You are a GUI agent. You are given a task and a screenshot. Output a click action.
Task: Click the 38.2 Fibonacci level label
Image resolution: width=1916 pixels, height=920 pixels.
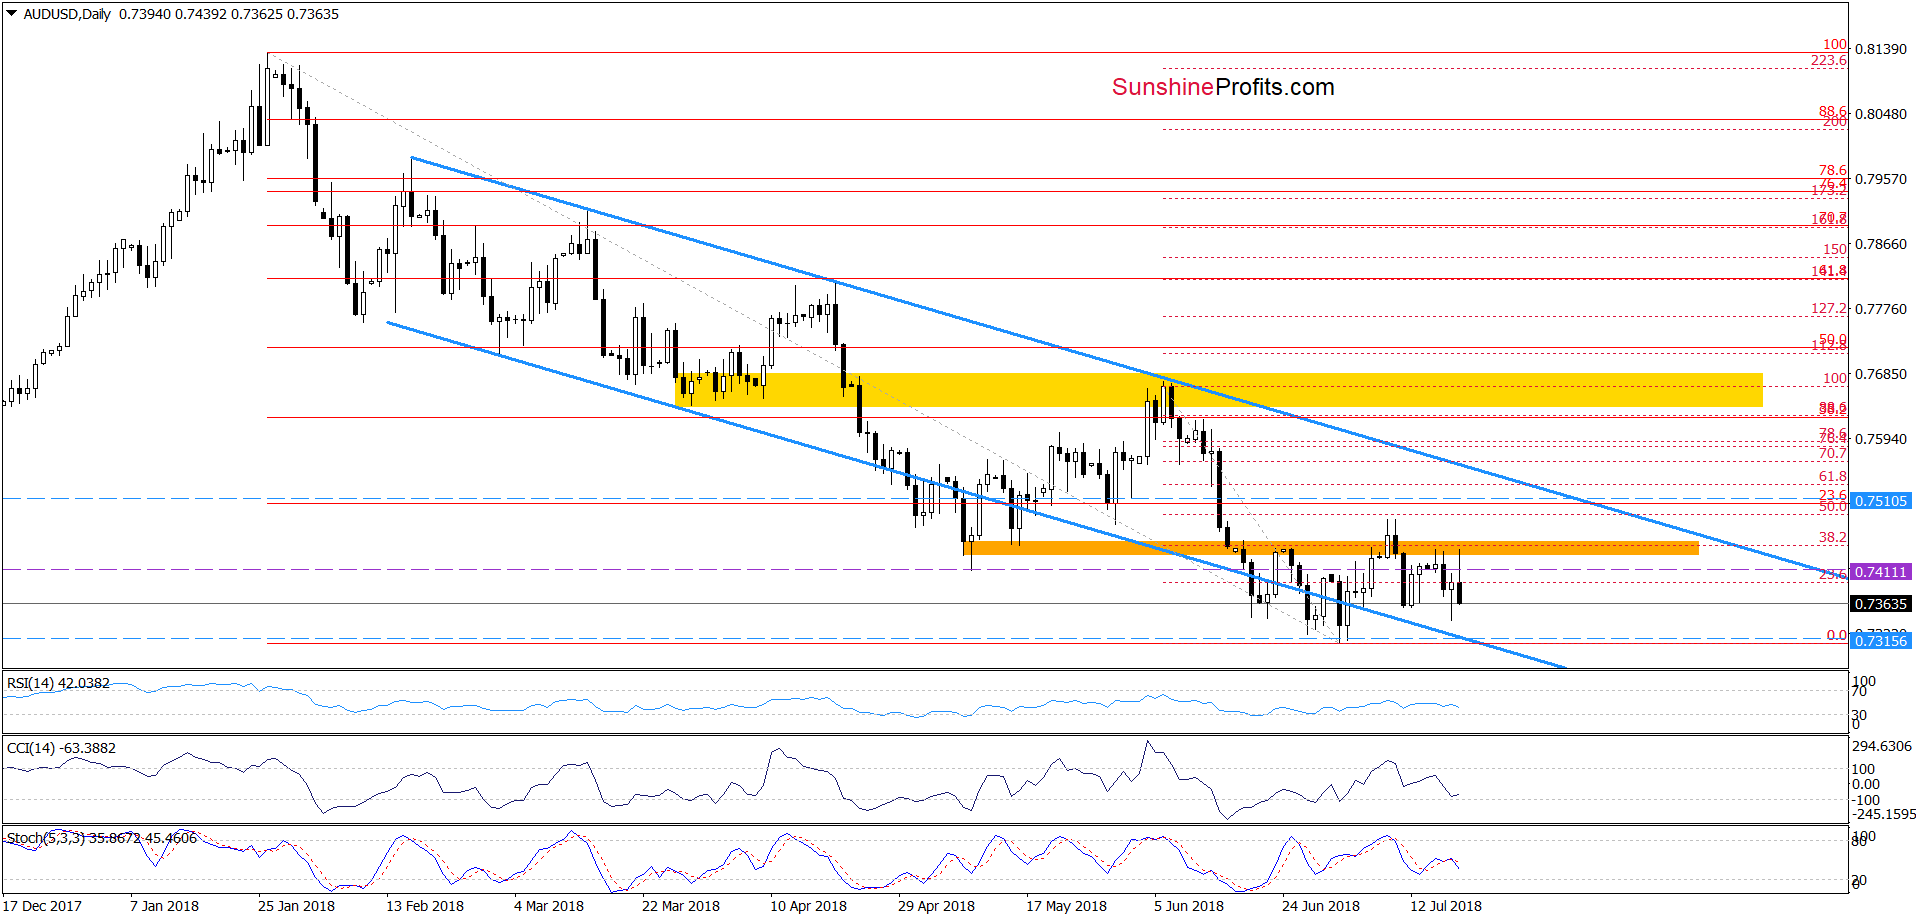(1833, 538)
